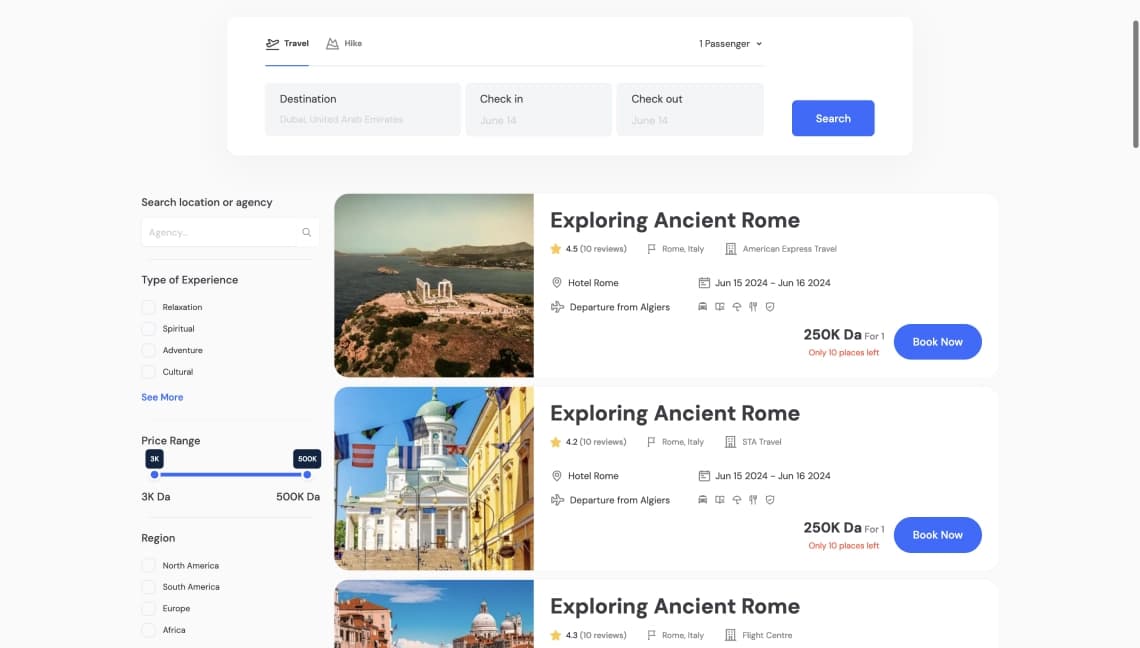This screenshot has width=1140, height=648.
Task: Click 'American Express Travel' agency name
Action: (x=790, y=249)
